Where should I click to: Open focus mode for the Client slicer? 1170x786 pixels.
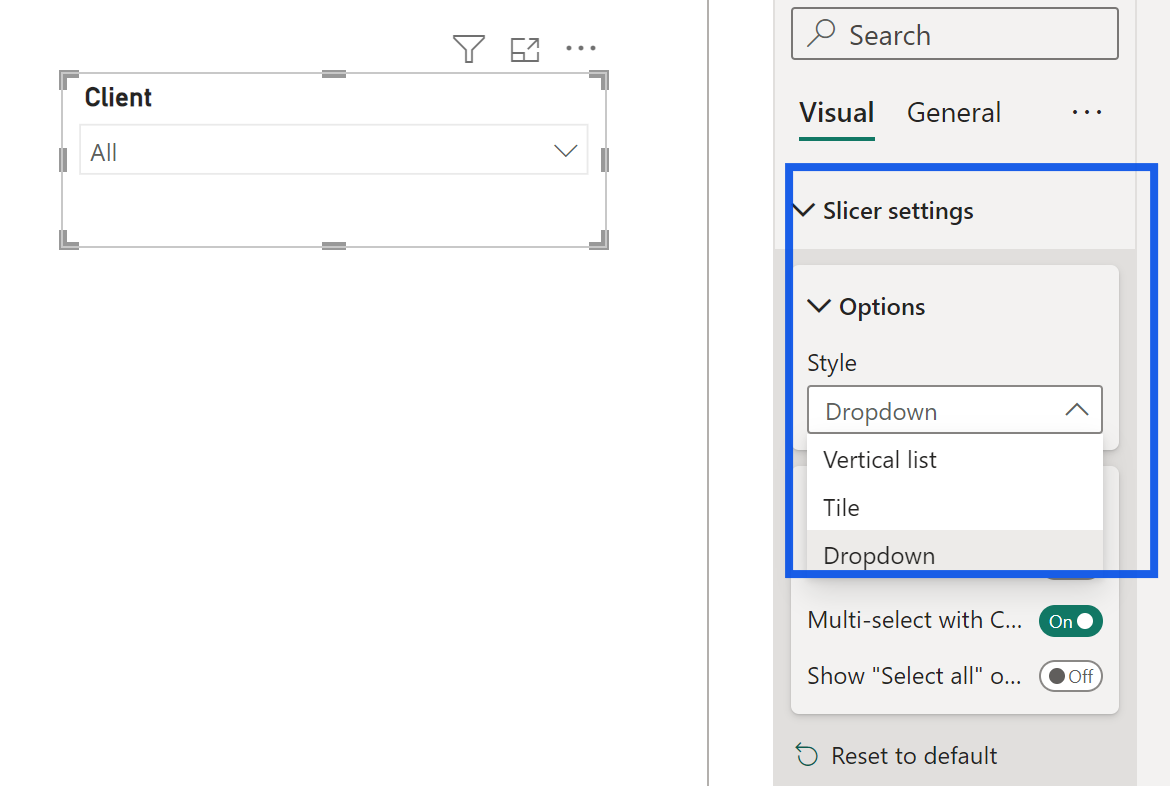point(525,49)
